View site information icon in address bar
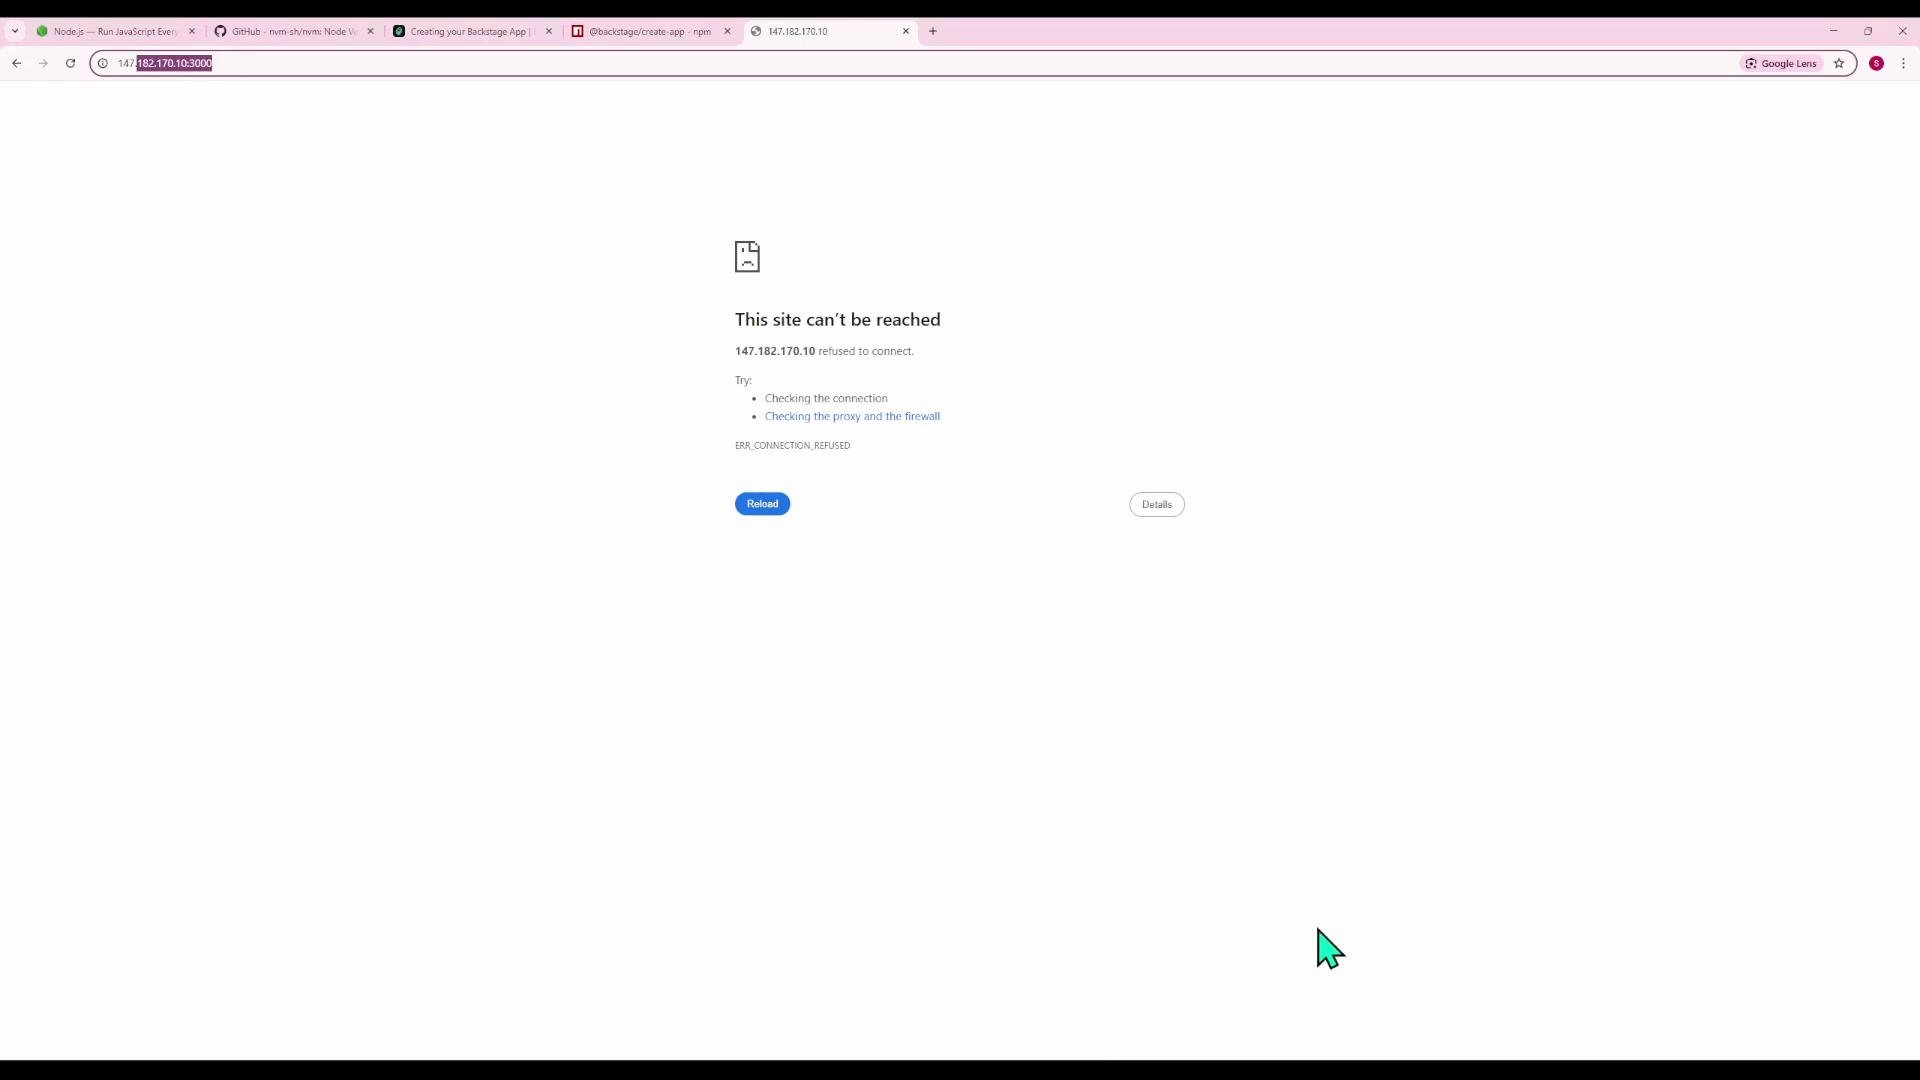Viewport: 1920px width, 1080px height. coord(102,63)
